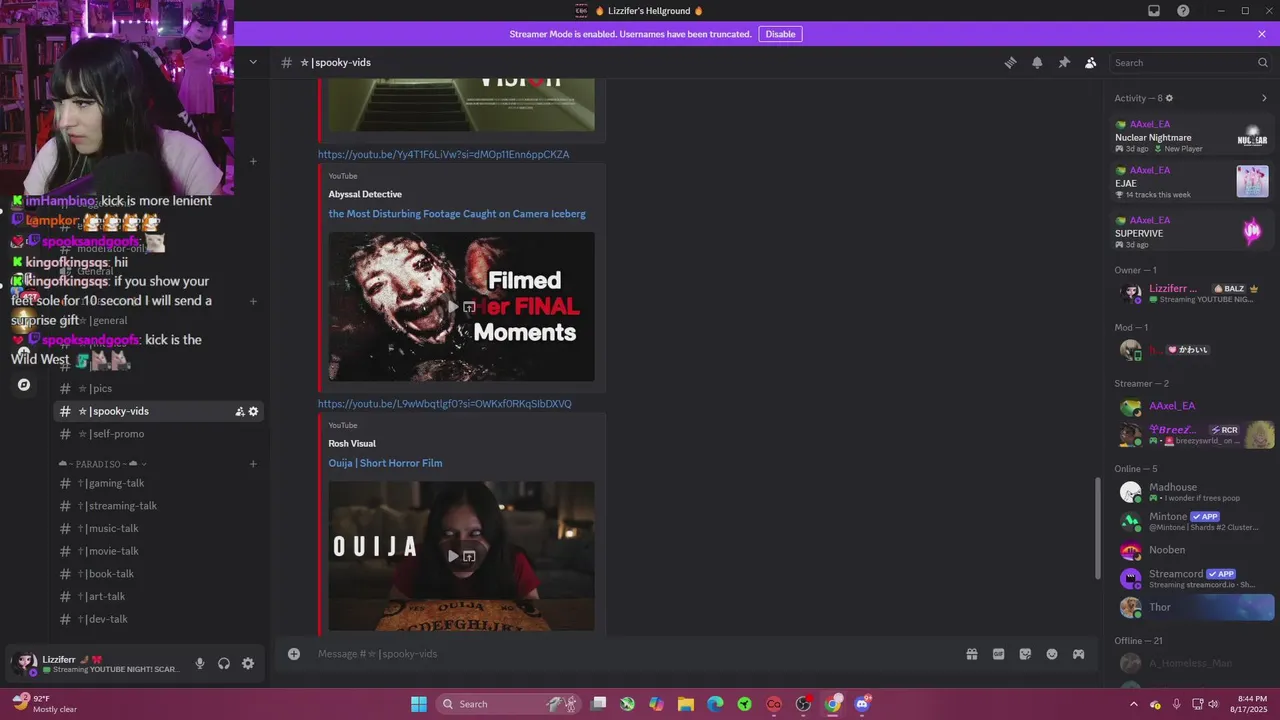Screen dimensions: 1280x720
Task: Open the Abyssal Detective channel name
Action: (x=365, y=194)
